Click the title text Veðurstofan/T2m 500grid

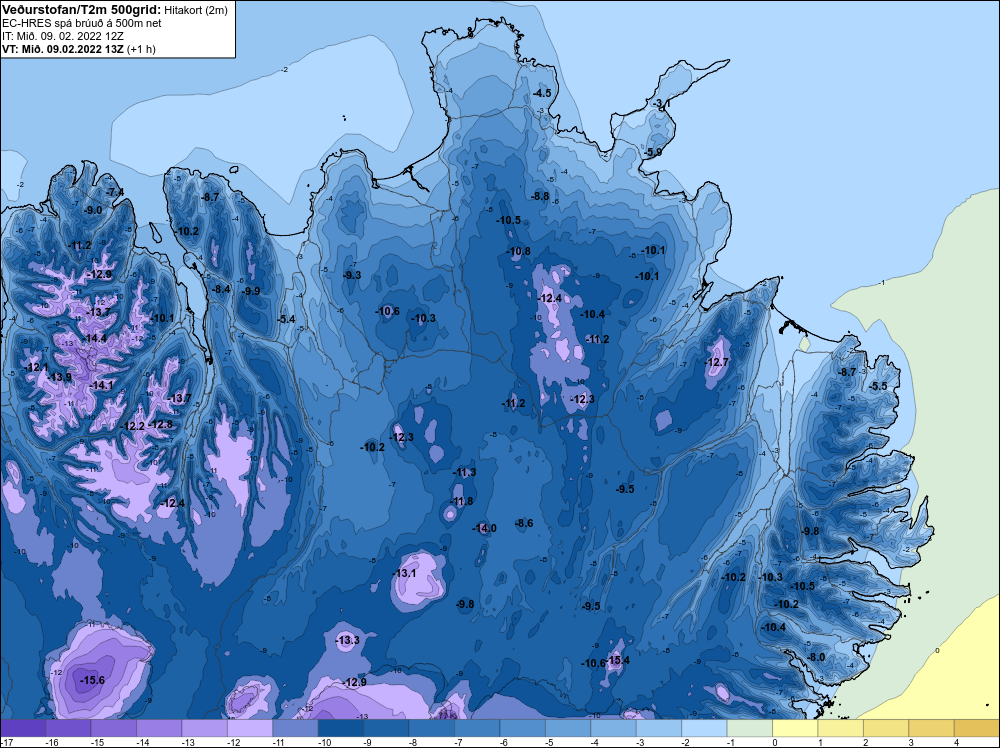pyautogui.click(x=82, y=10)
